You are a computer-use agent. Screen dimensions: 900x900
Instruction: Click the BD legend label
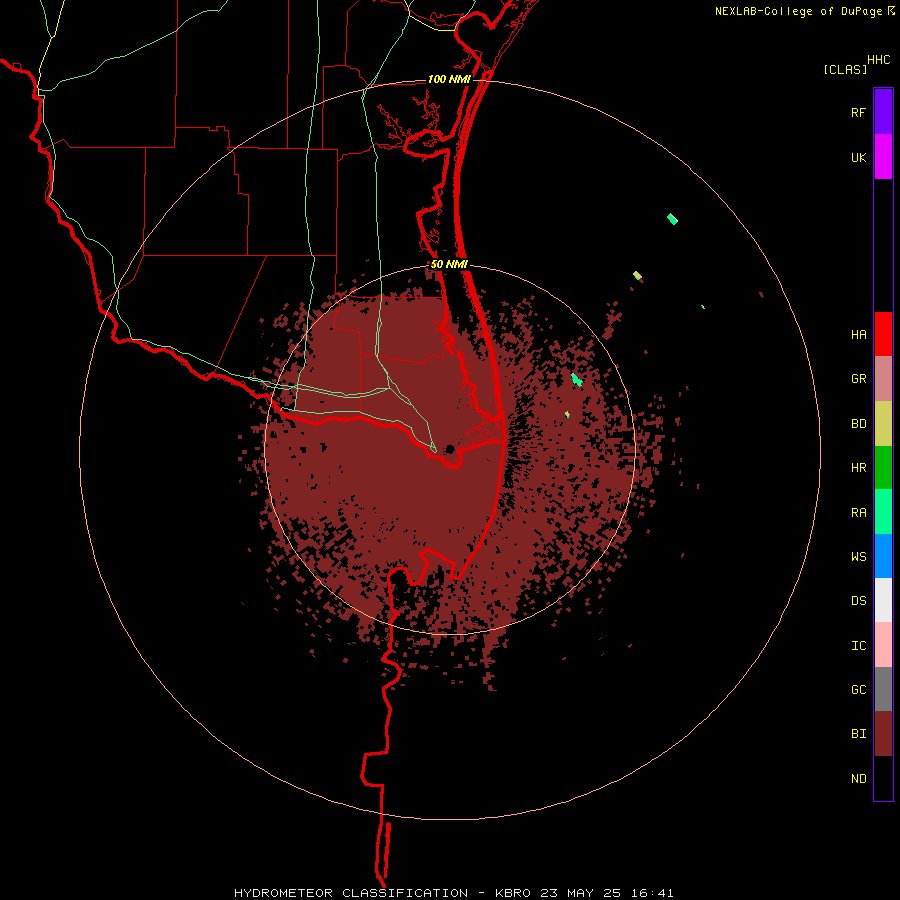point(858,424)
